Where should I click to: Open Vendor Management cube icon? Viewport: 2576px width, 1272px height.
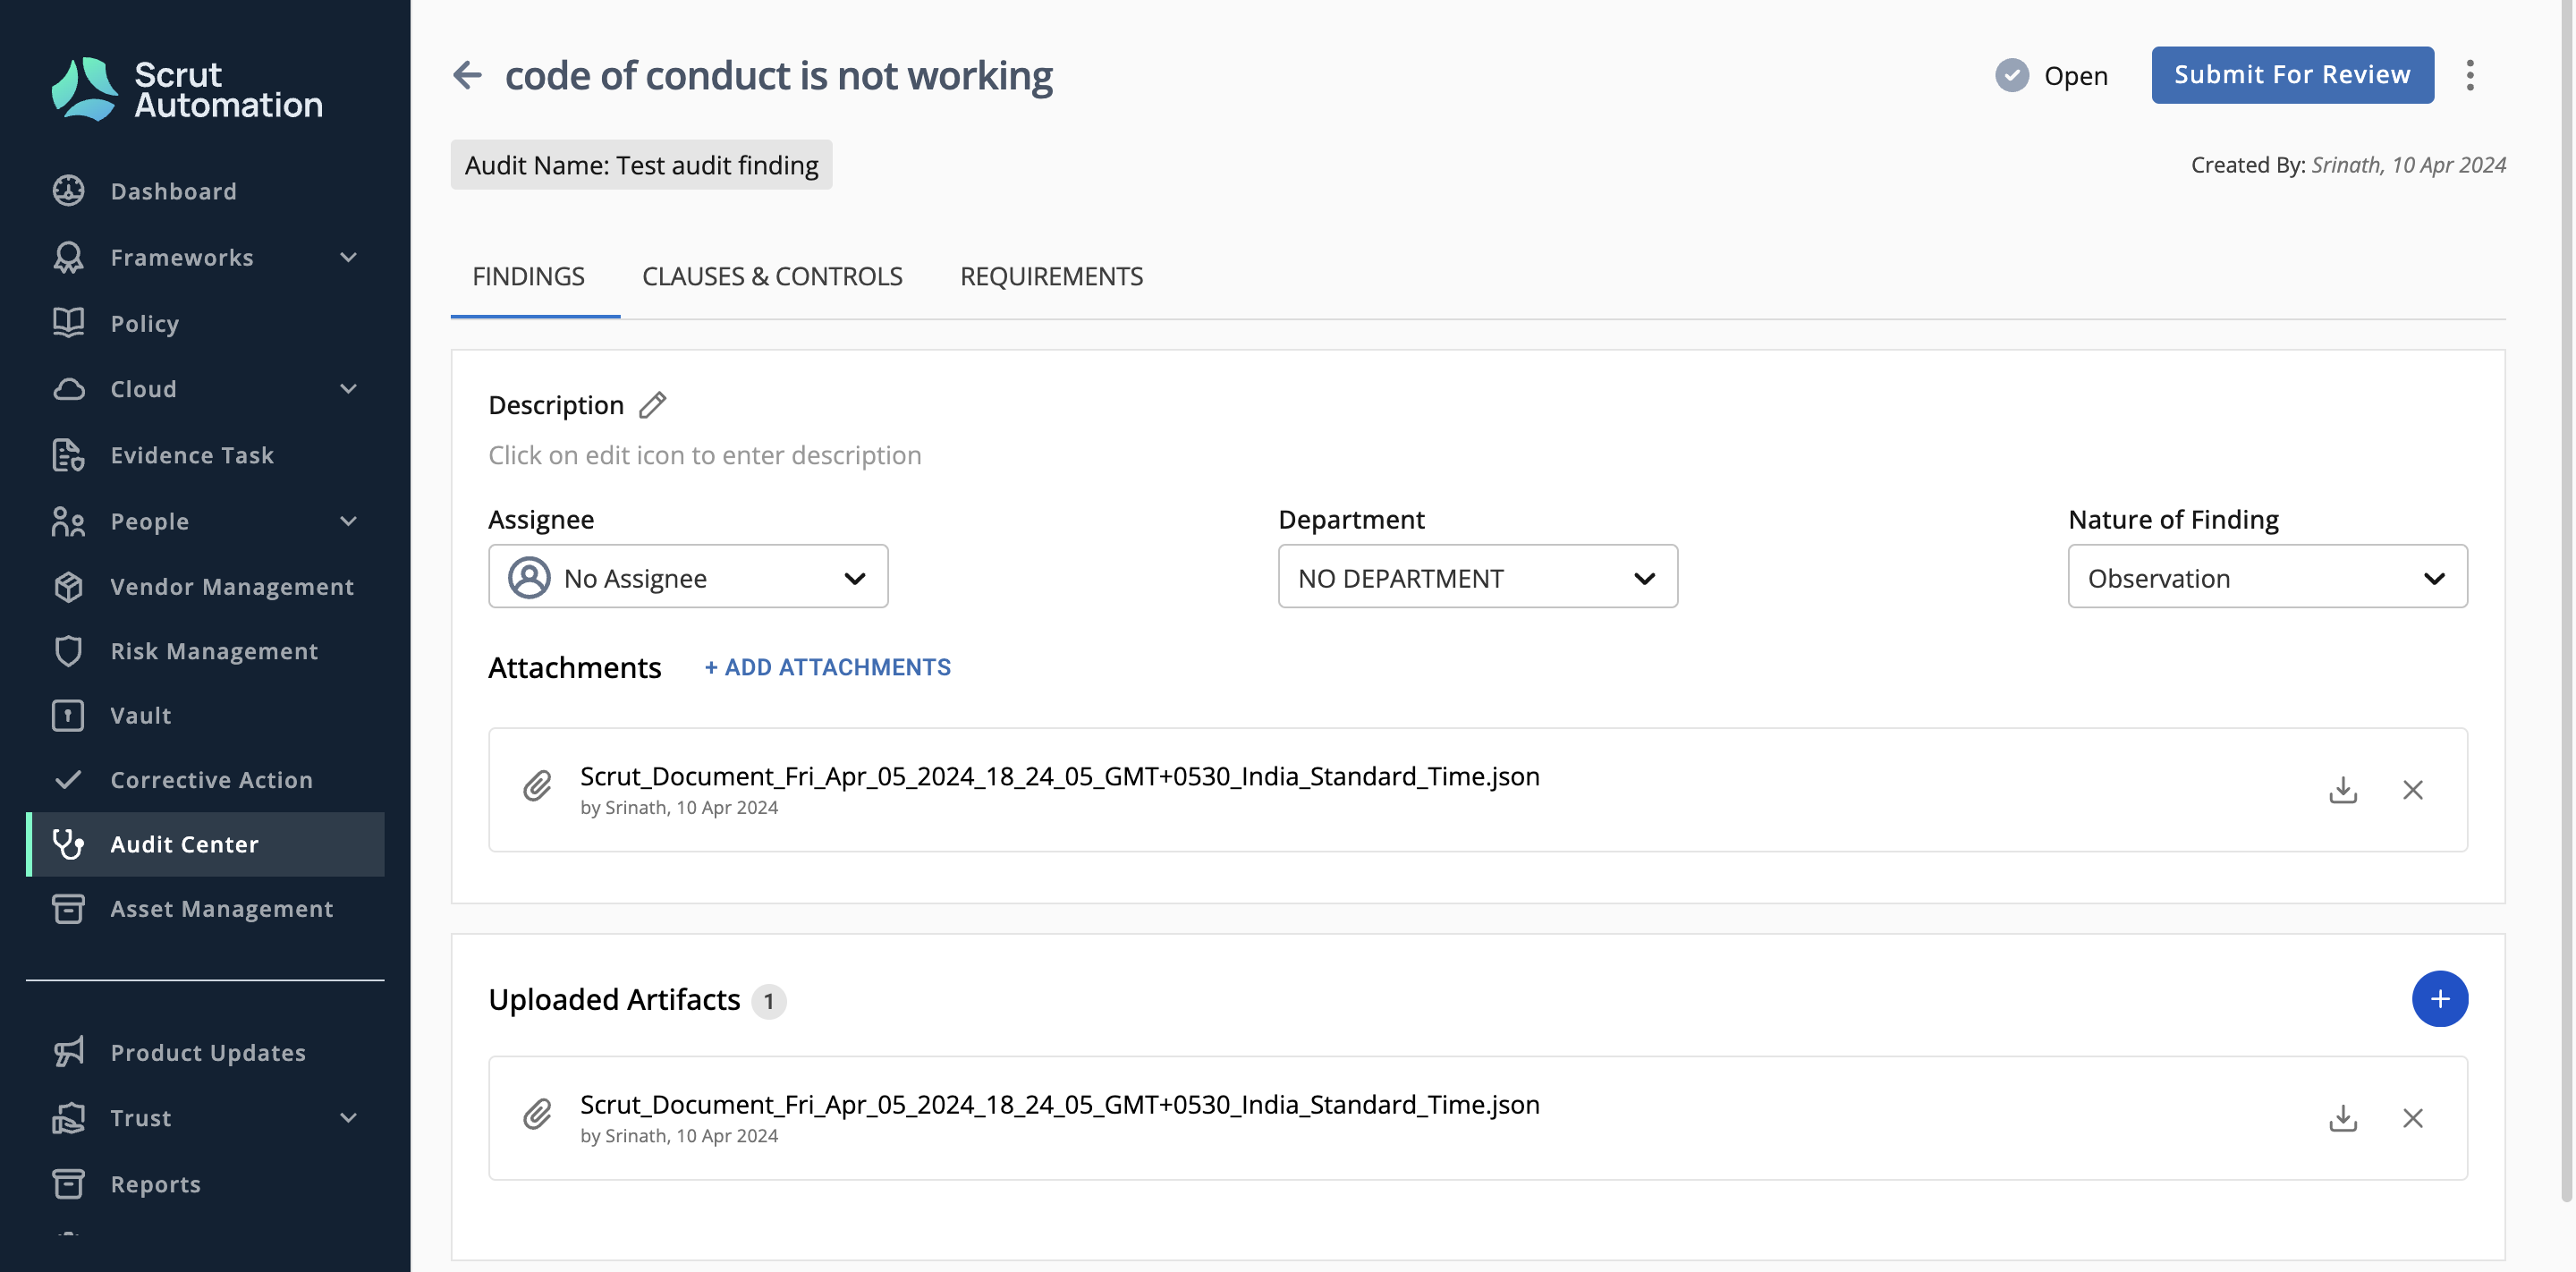(x=68, y=586)
